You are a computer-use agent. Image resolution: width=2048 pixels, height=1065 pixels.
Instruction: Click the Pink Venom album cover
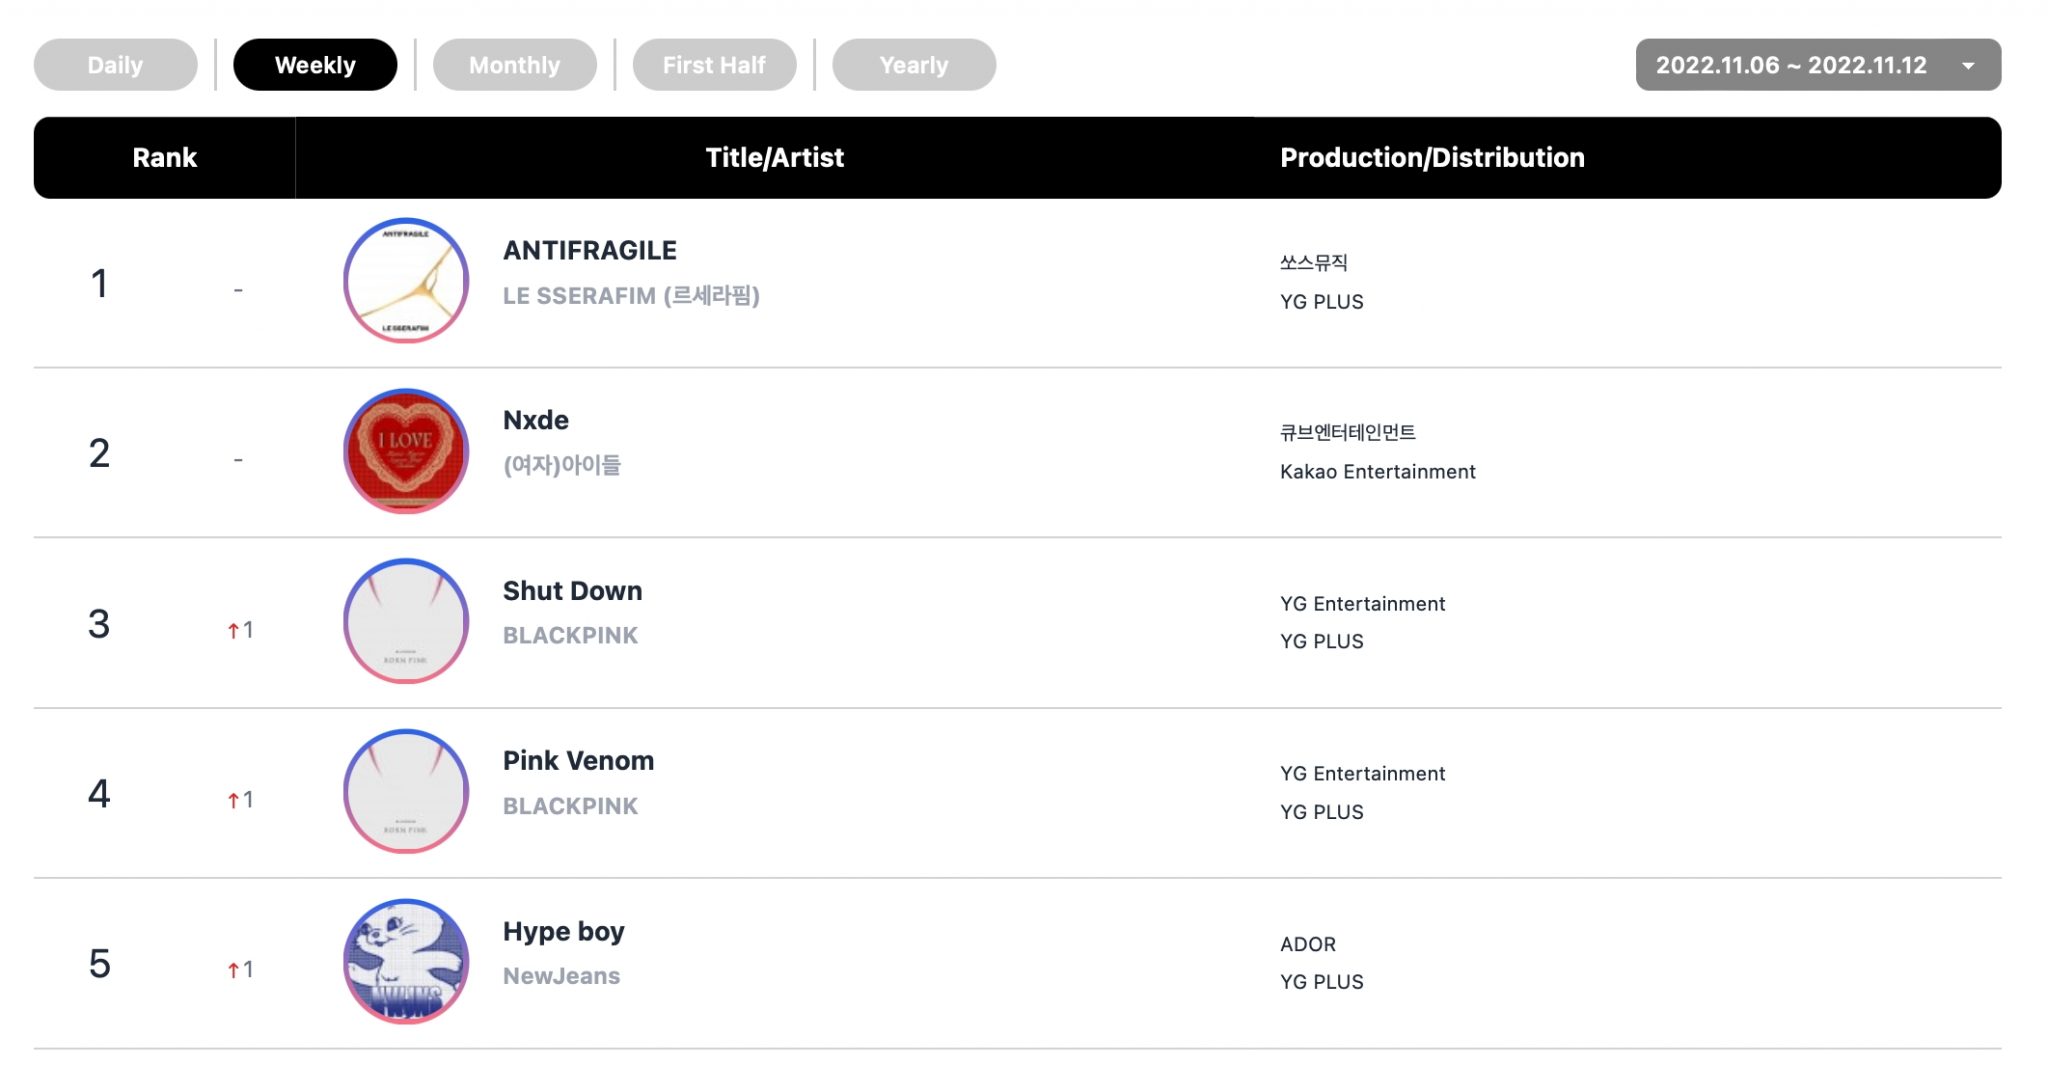click(405, 791)
